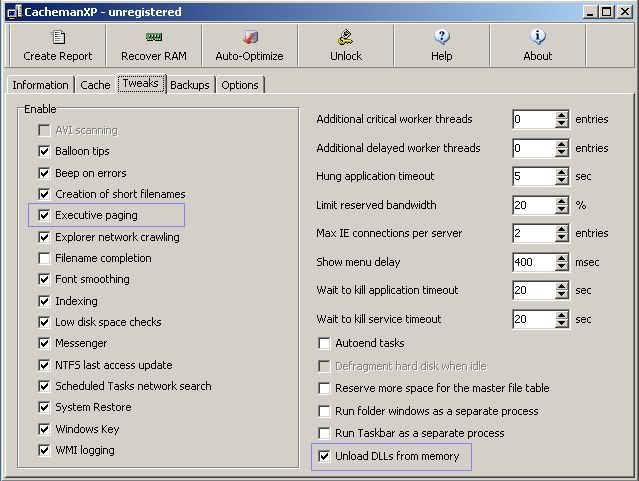This screenshot has width=639, height=481.
Task: Minimize the CachemanXP window
Action: point(590,12)
